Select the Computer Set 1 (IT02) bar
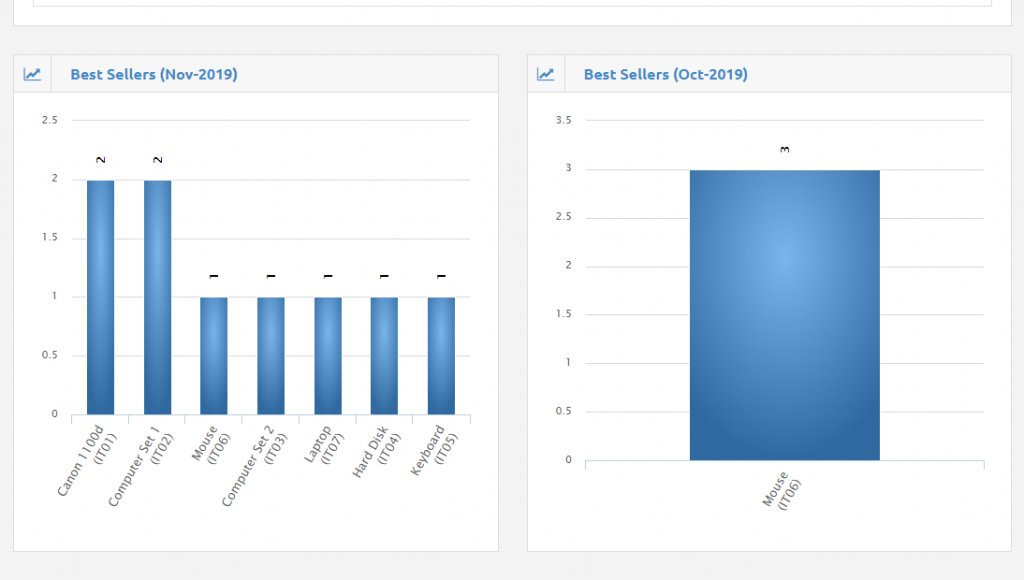Image resolution: width=1024 pixels, height=580 pixels. pyautogui.click(x=157, y=297)
